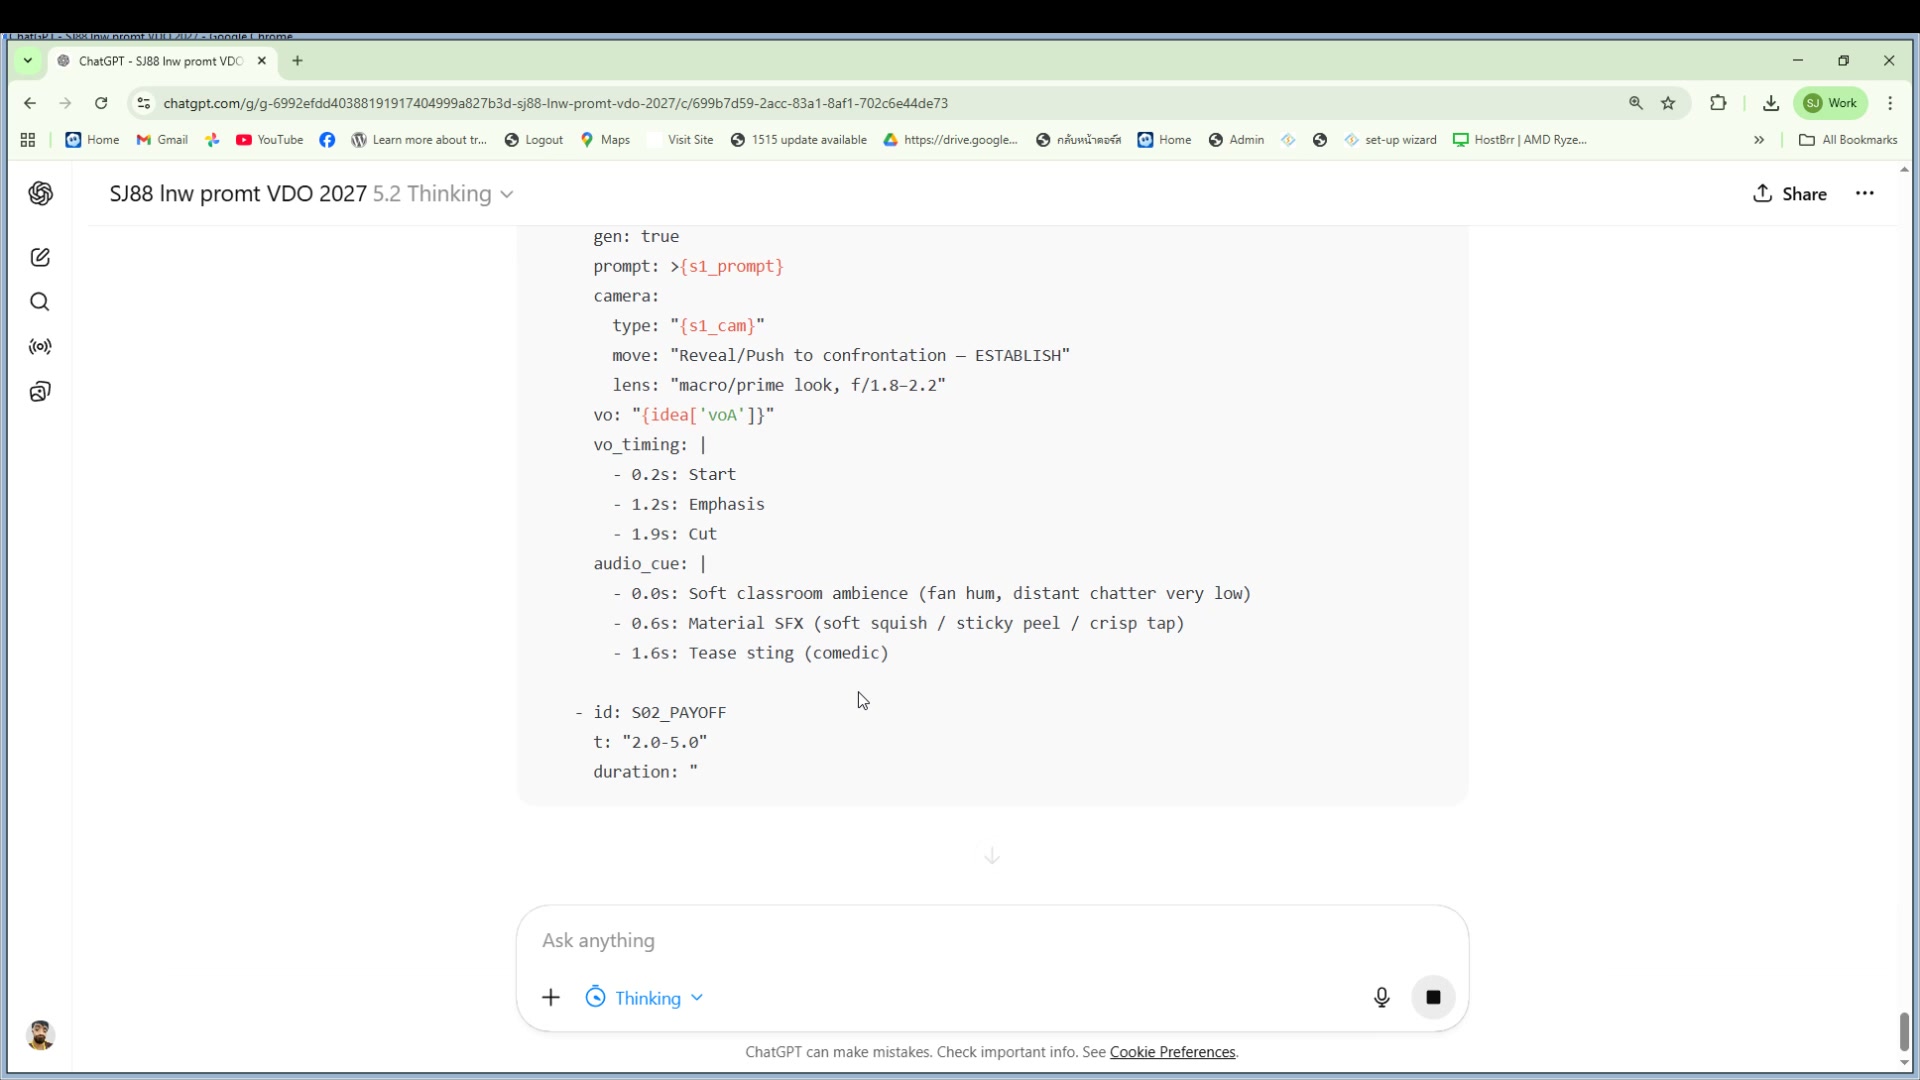Open new chat from sidebar pencil icon
The height and width of the screenshot is (1080, 1920).
(x=40, y=258)
